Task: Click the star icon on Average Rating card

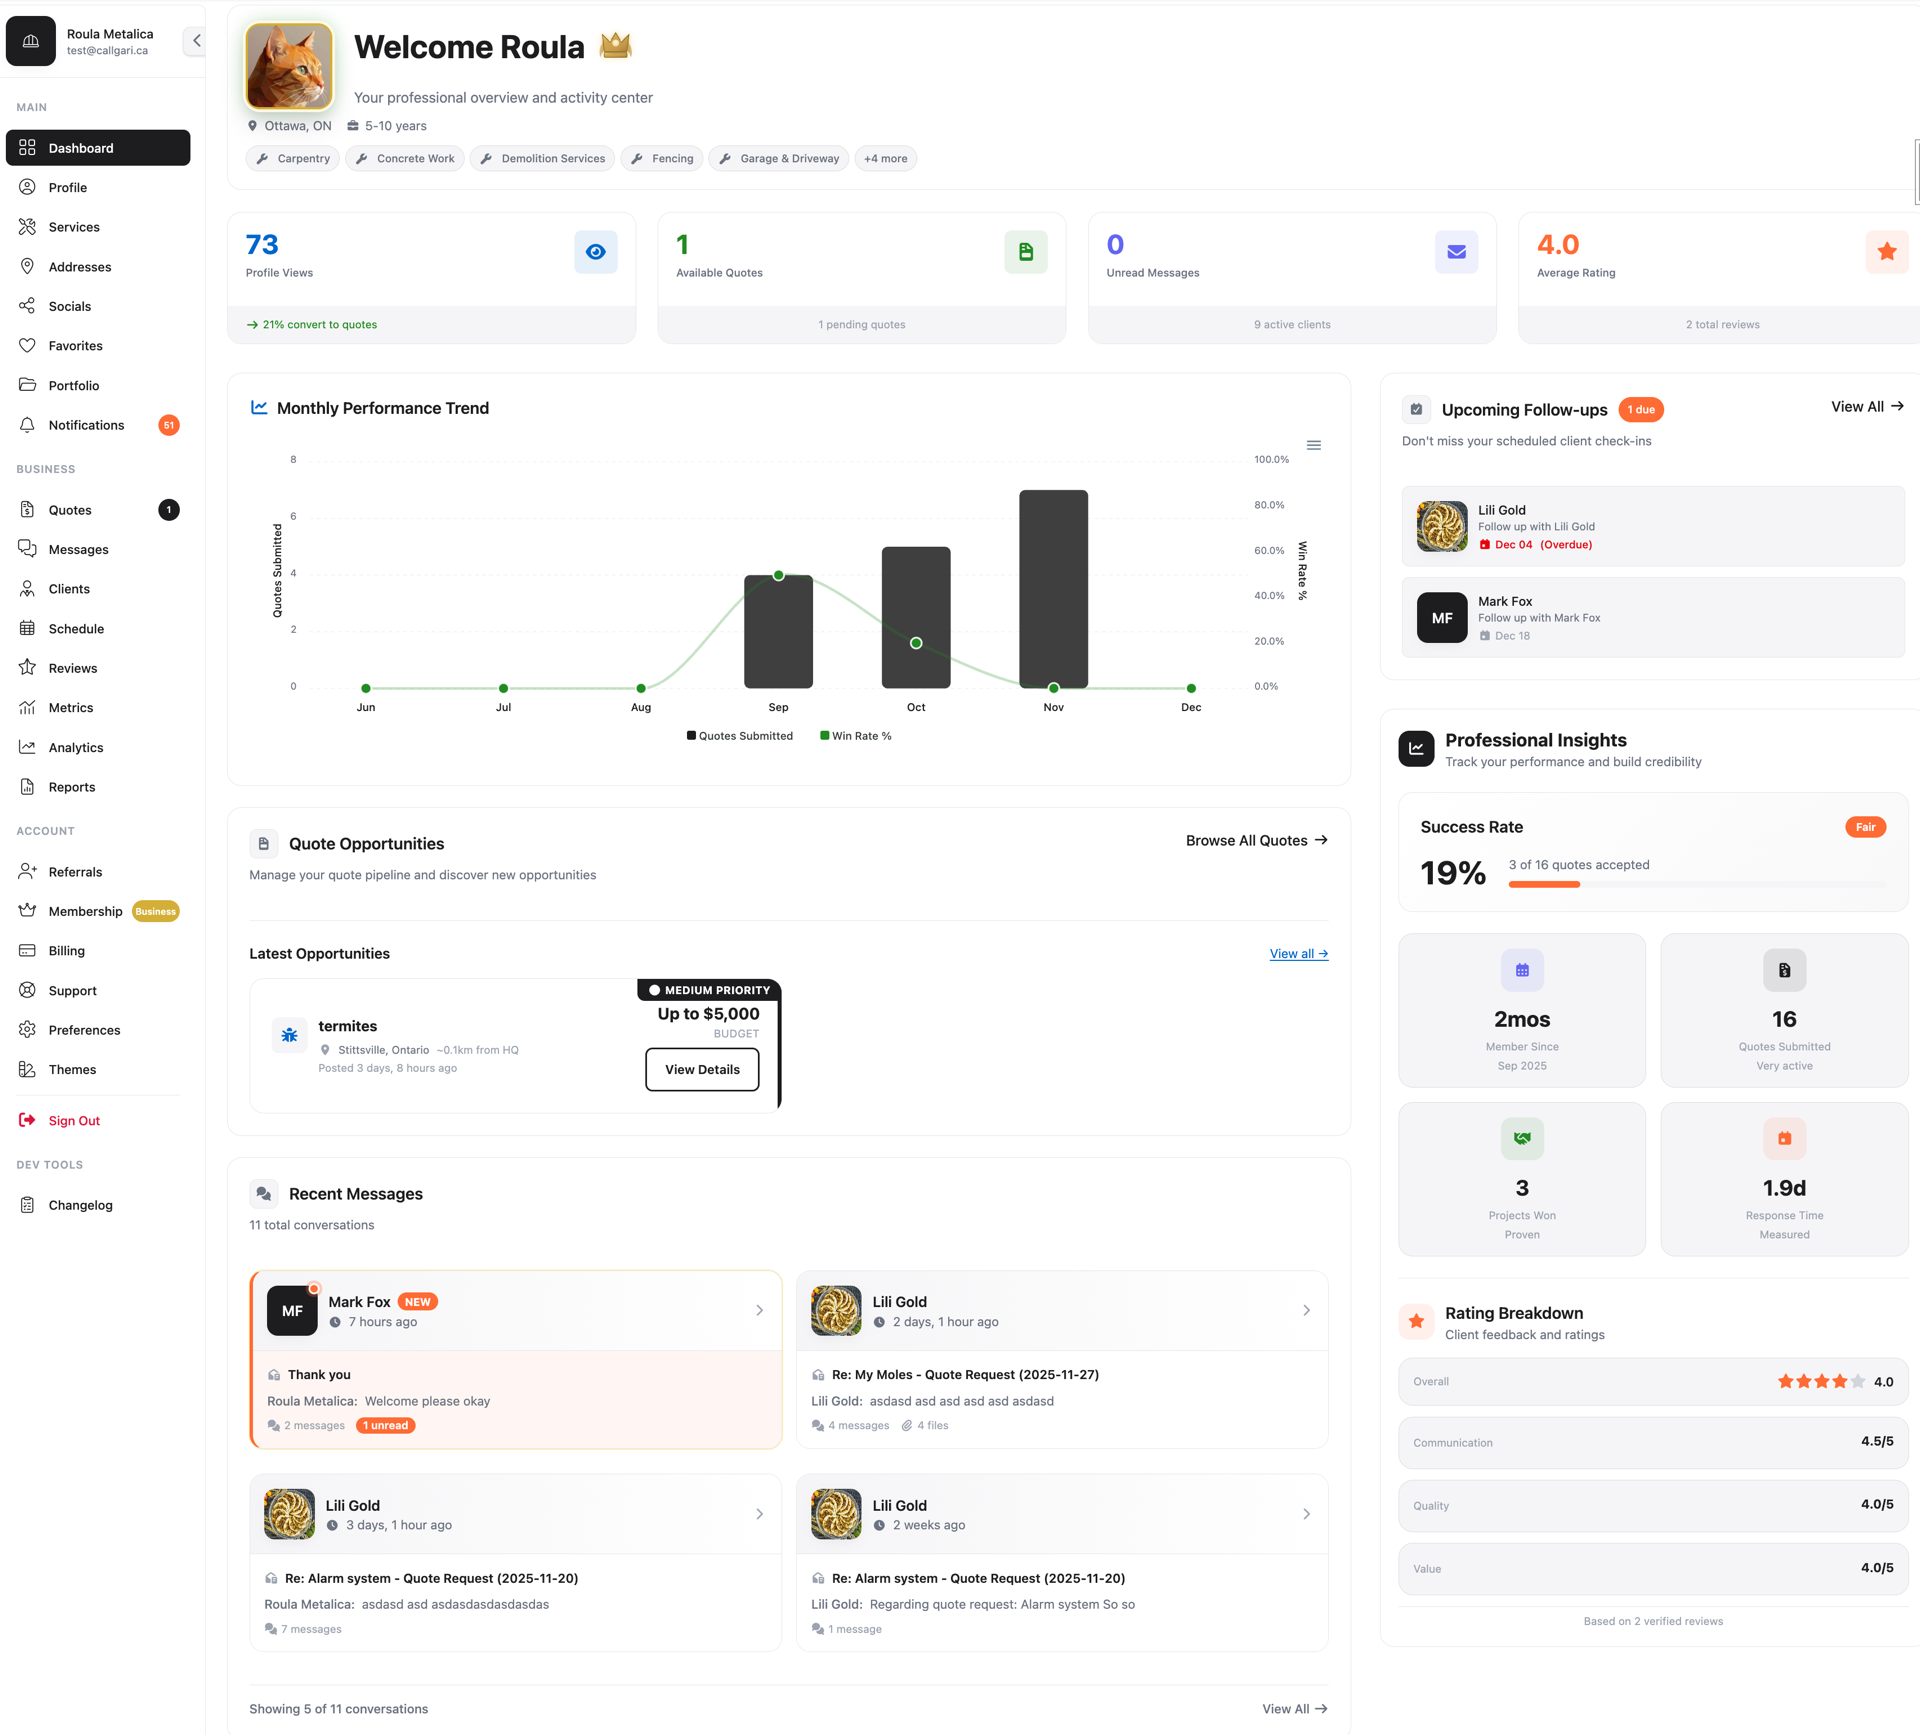Action: (1886, 252)
